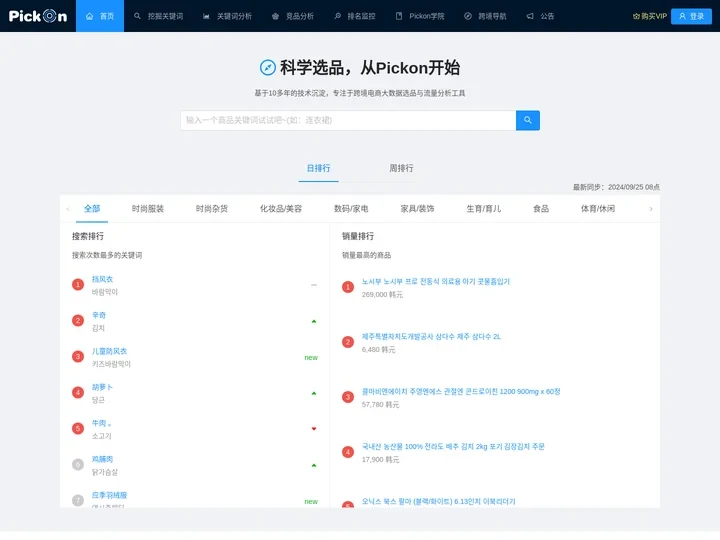Select the 家具/装饰 category tab

pyautogui.click(x=417, y=209)
